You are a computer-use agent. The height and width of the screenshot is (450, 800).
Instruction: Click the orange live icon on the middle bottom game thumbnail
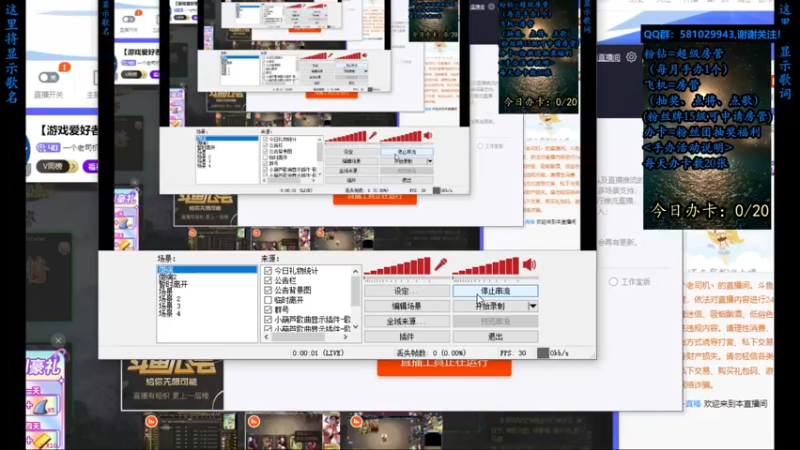254,421
